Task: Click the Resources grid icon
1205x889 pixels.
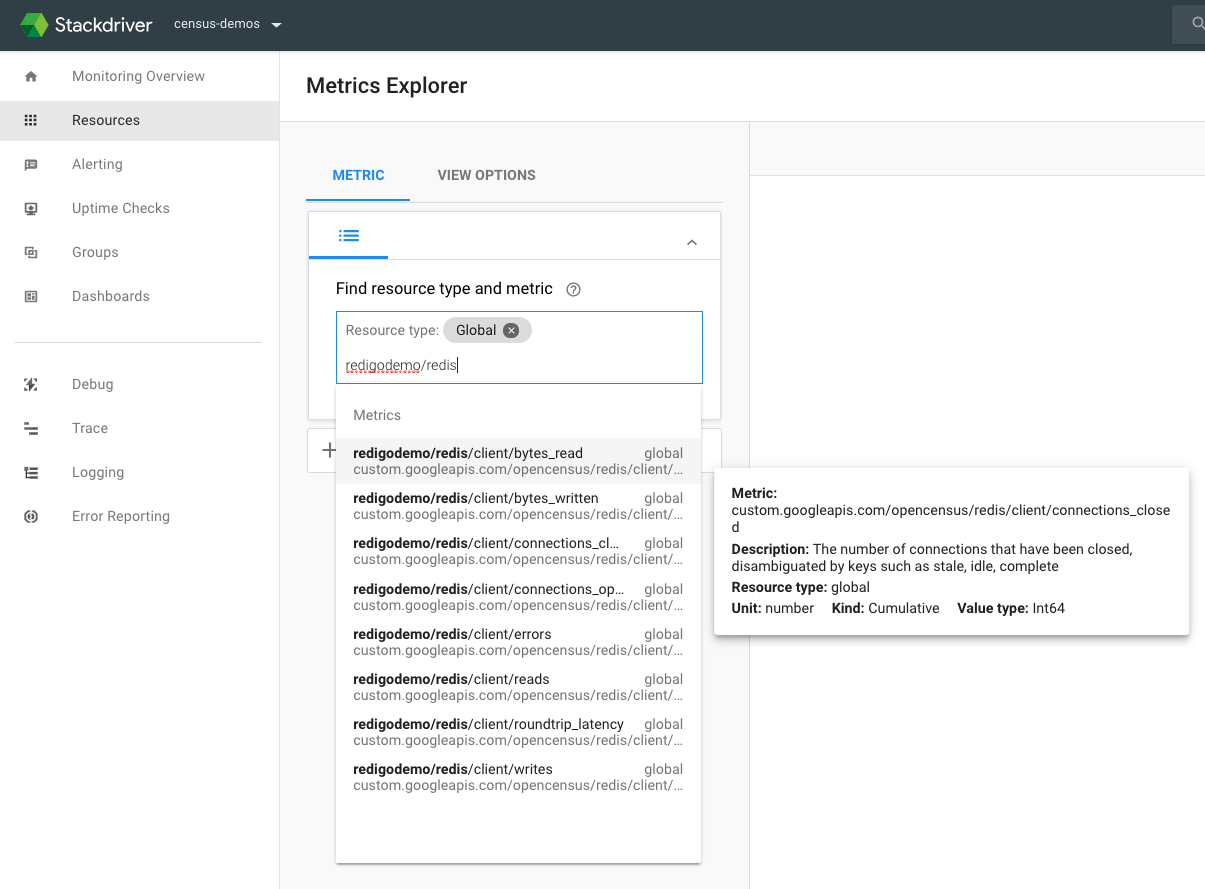Action: [x=31, y=120]
